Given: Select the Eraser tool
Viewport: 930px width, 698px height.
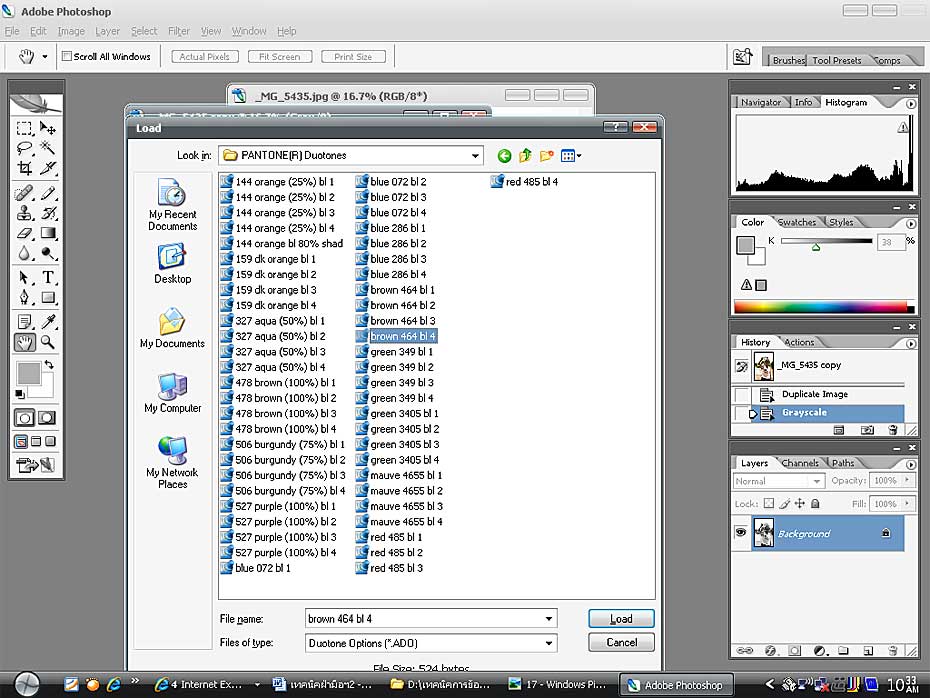Looking at the screenshot, I should pyautogui.click(x=24, y=233).
